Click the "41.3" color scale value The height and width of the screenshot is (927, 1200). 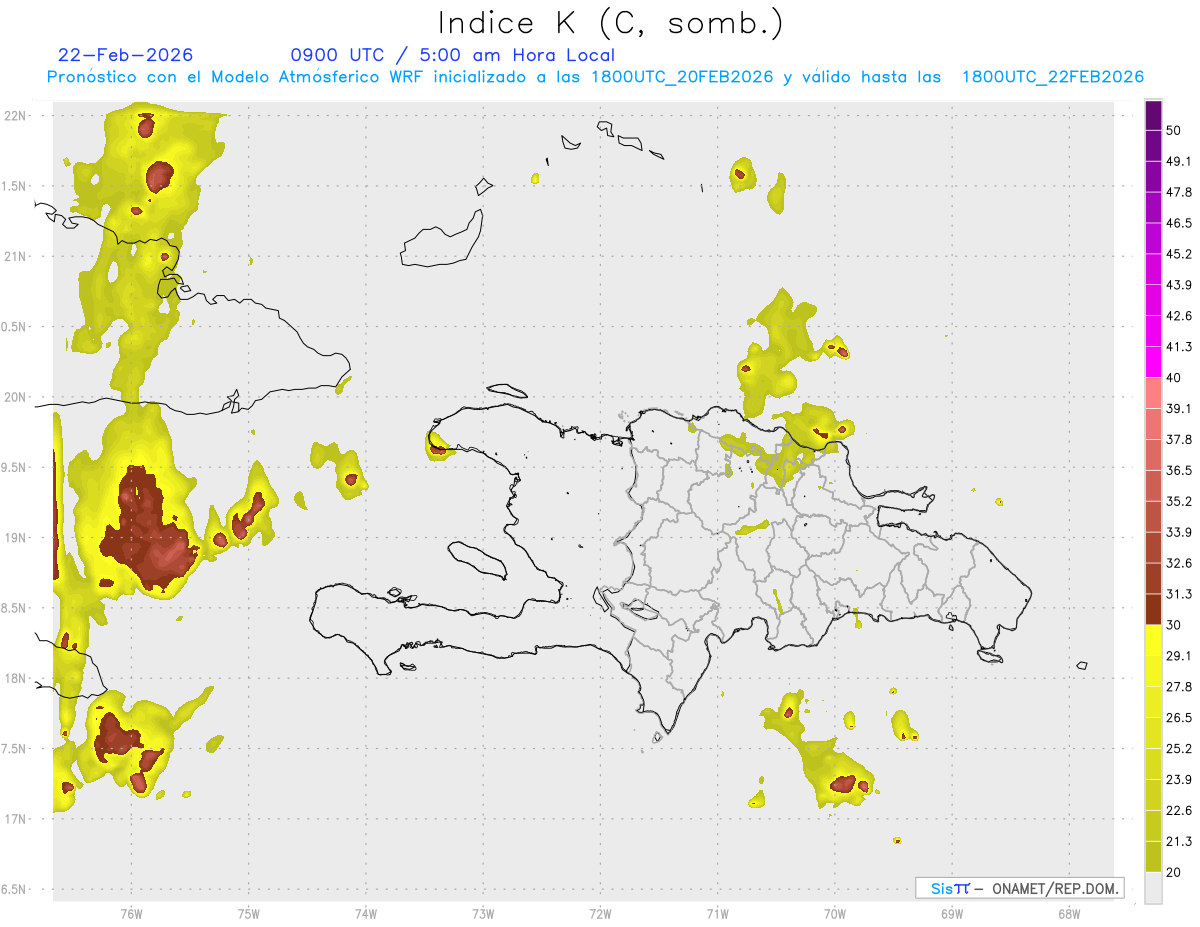pos(1179,347)
